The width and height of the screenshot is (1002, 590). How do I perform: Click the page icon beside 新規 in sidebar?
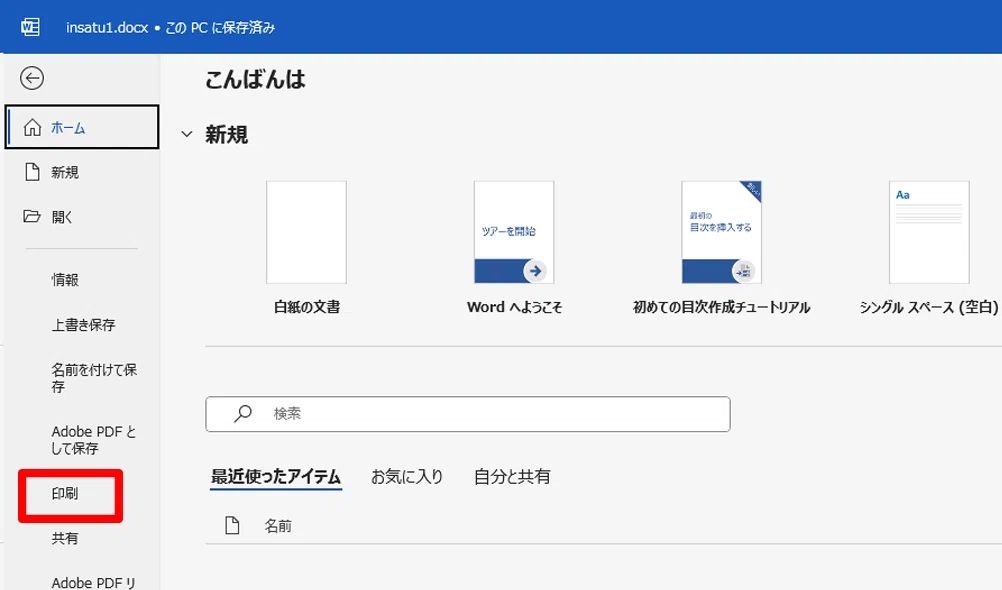click(32, 172)
